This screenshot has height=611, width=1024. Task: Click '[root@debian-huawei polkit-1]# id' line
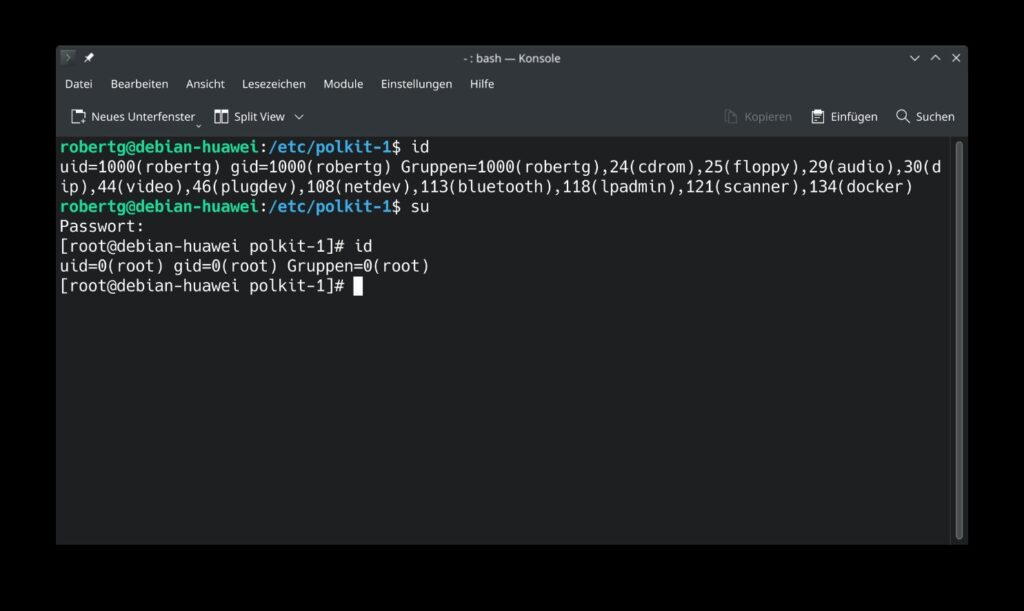pos(216,246)
